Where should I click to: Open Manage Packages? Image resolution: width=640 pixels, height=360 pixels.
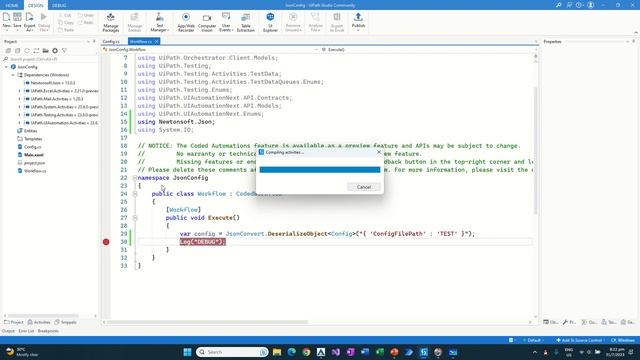(x=111, y=22)
